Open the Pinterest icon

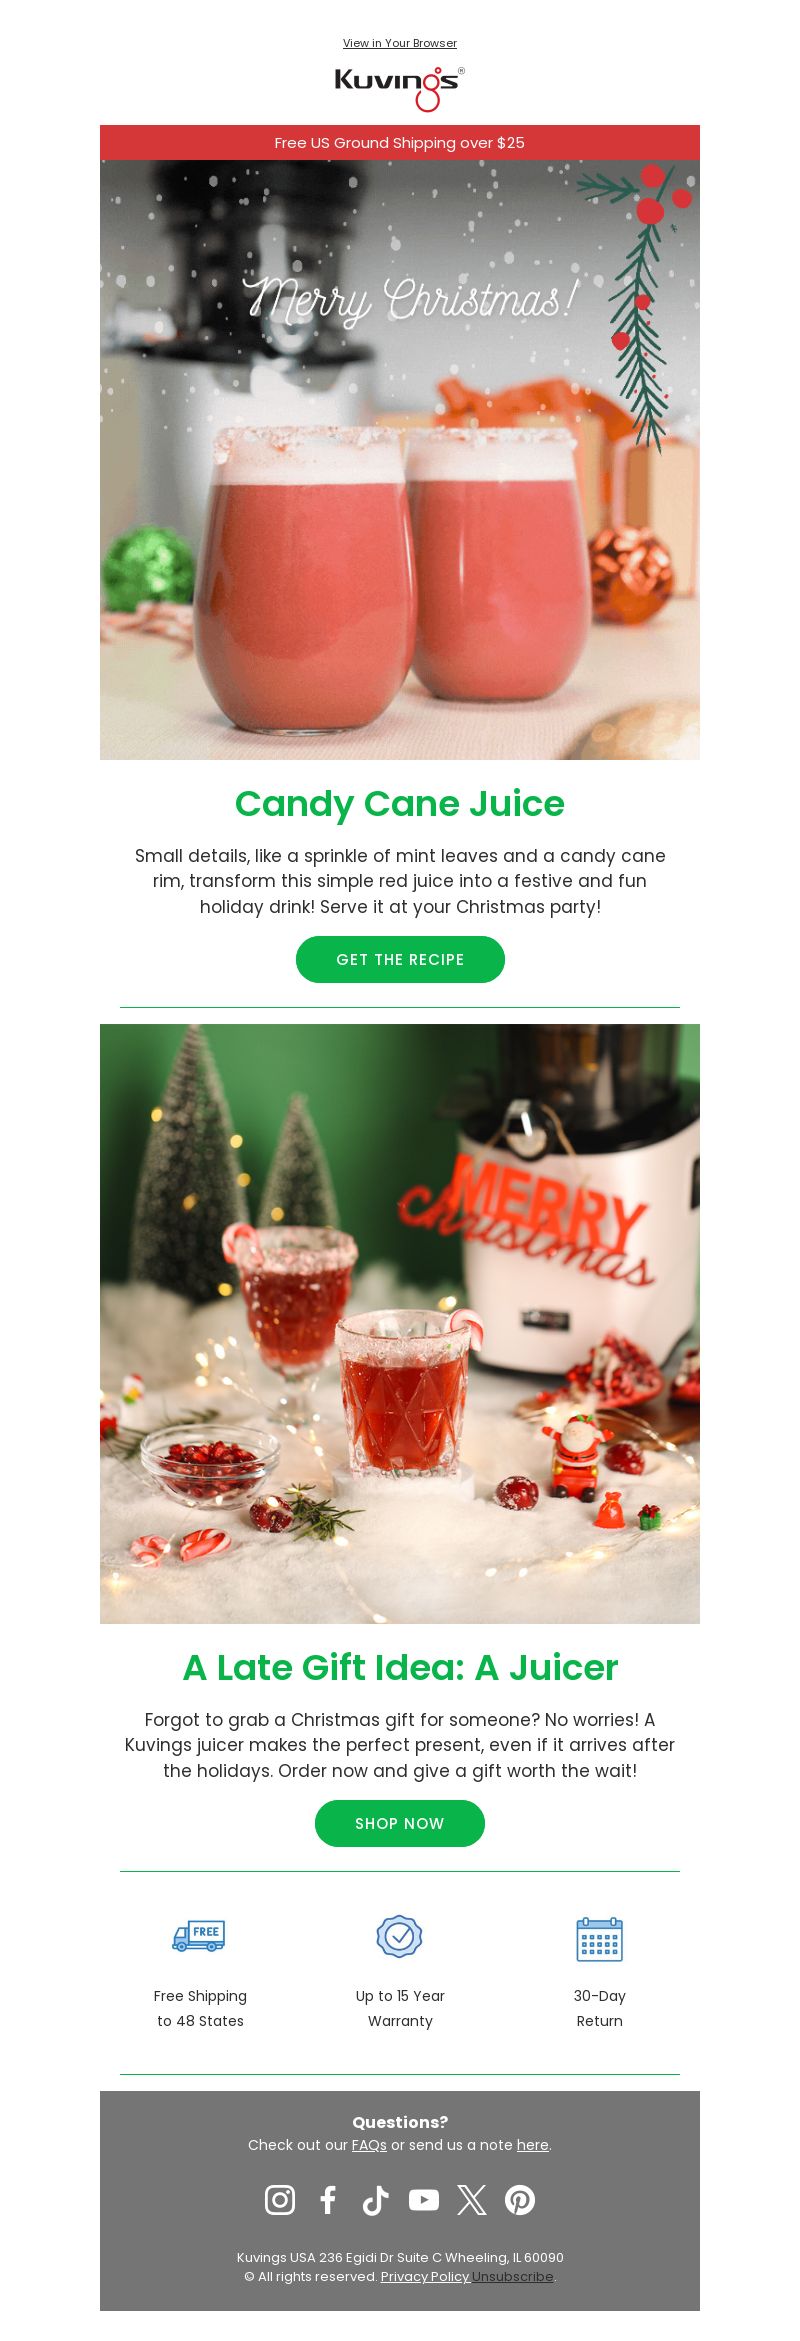pyautogui.click(x=520, y=2200)
